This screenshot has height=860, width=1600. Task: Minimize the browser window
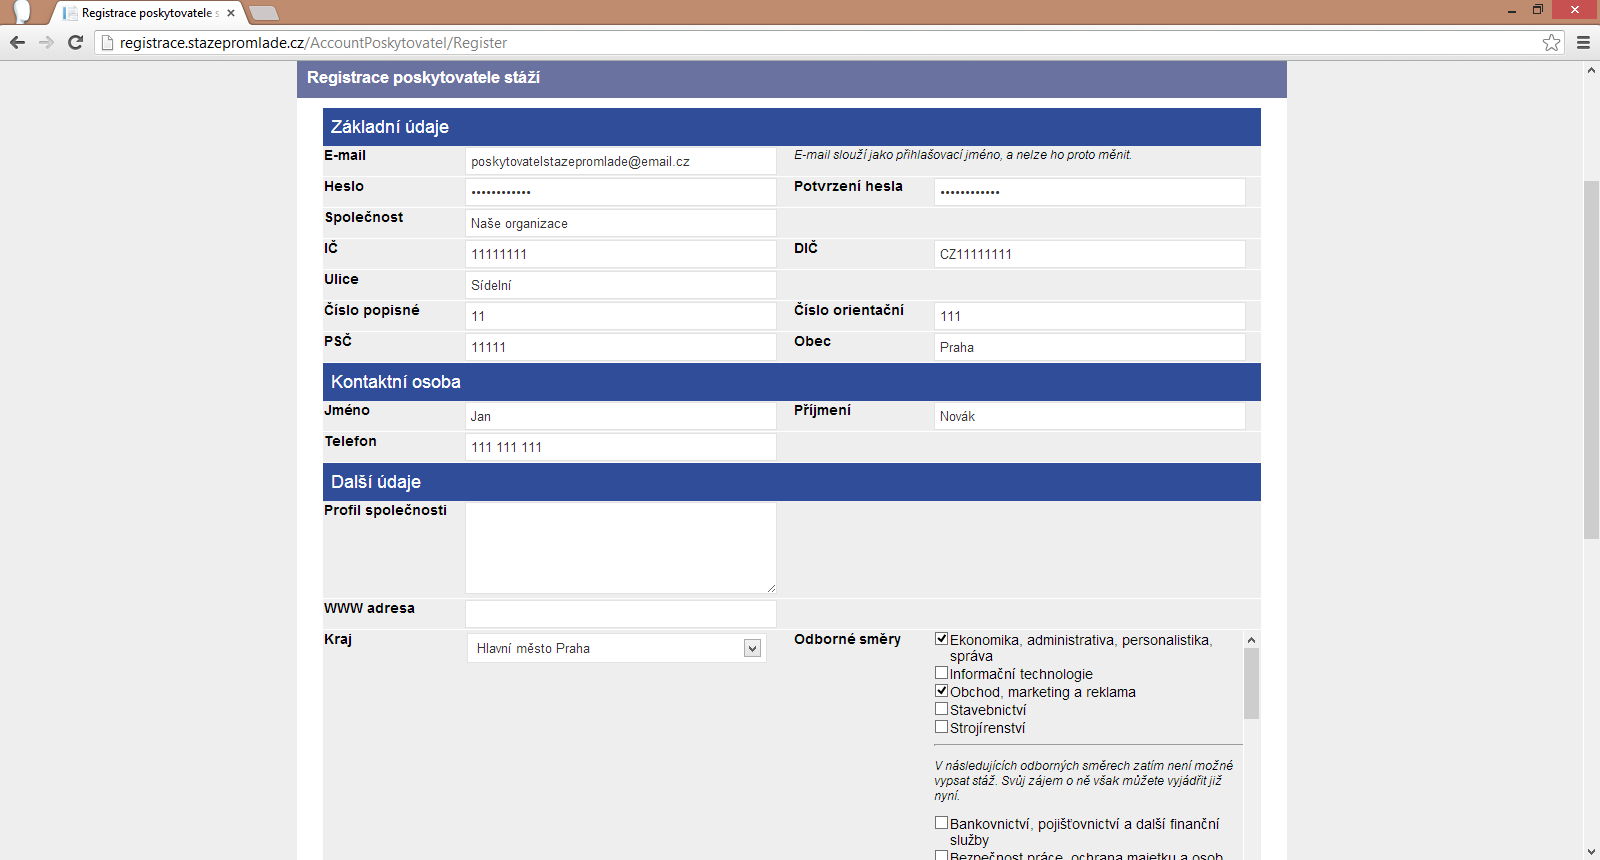1512,10
